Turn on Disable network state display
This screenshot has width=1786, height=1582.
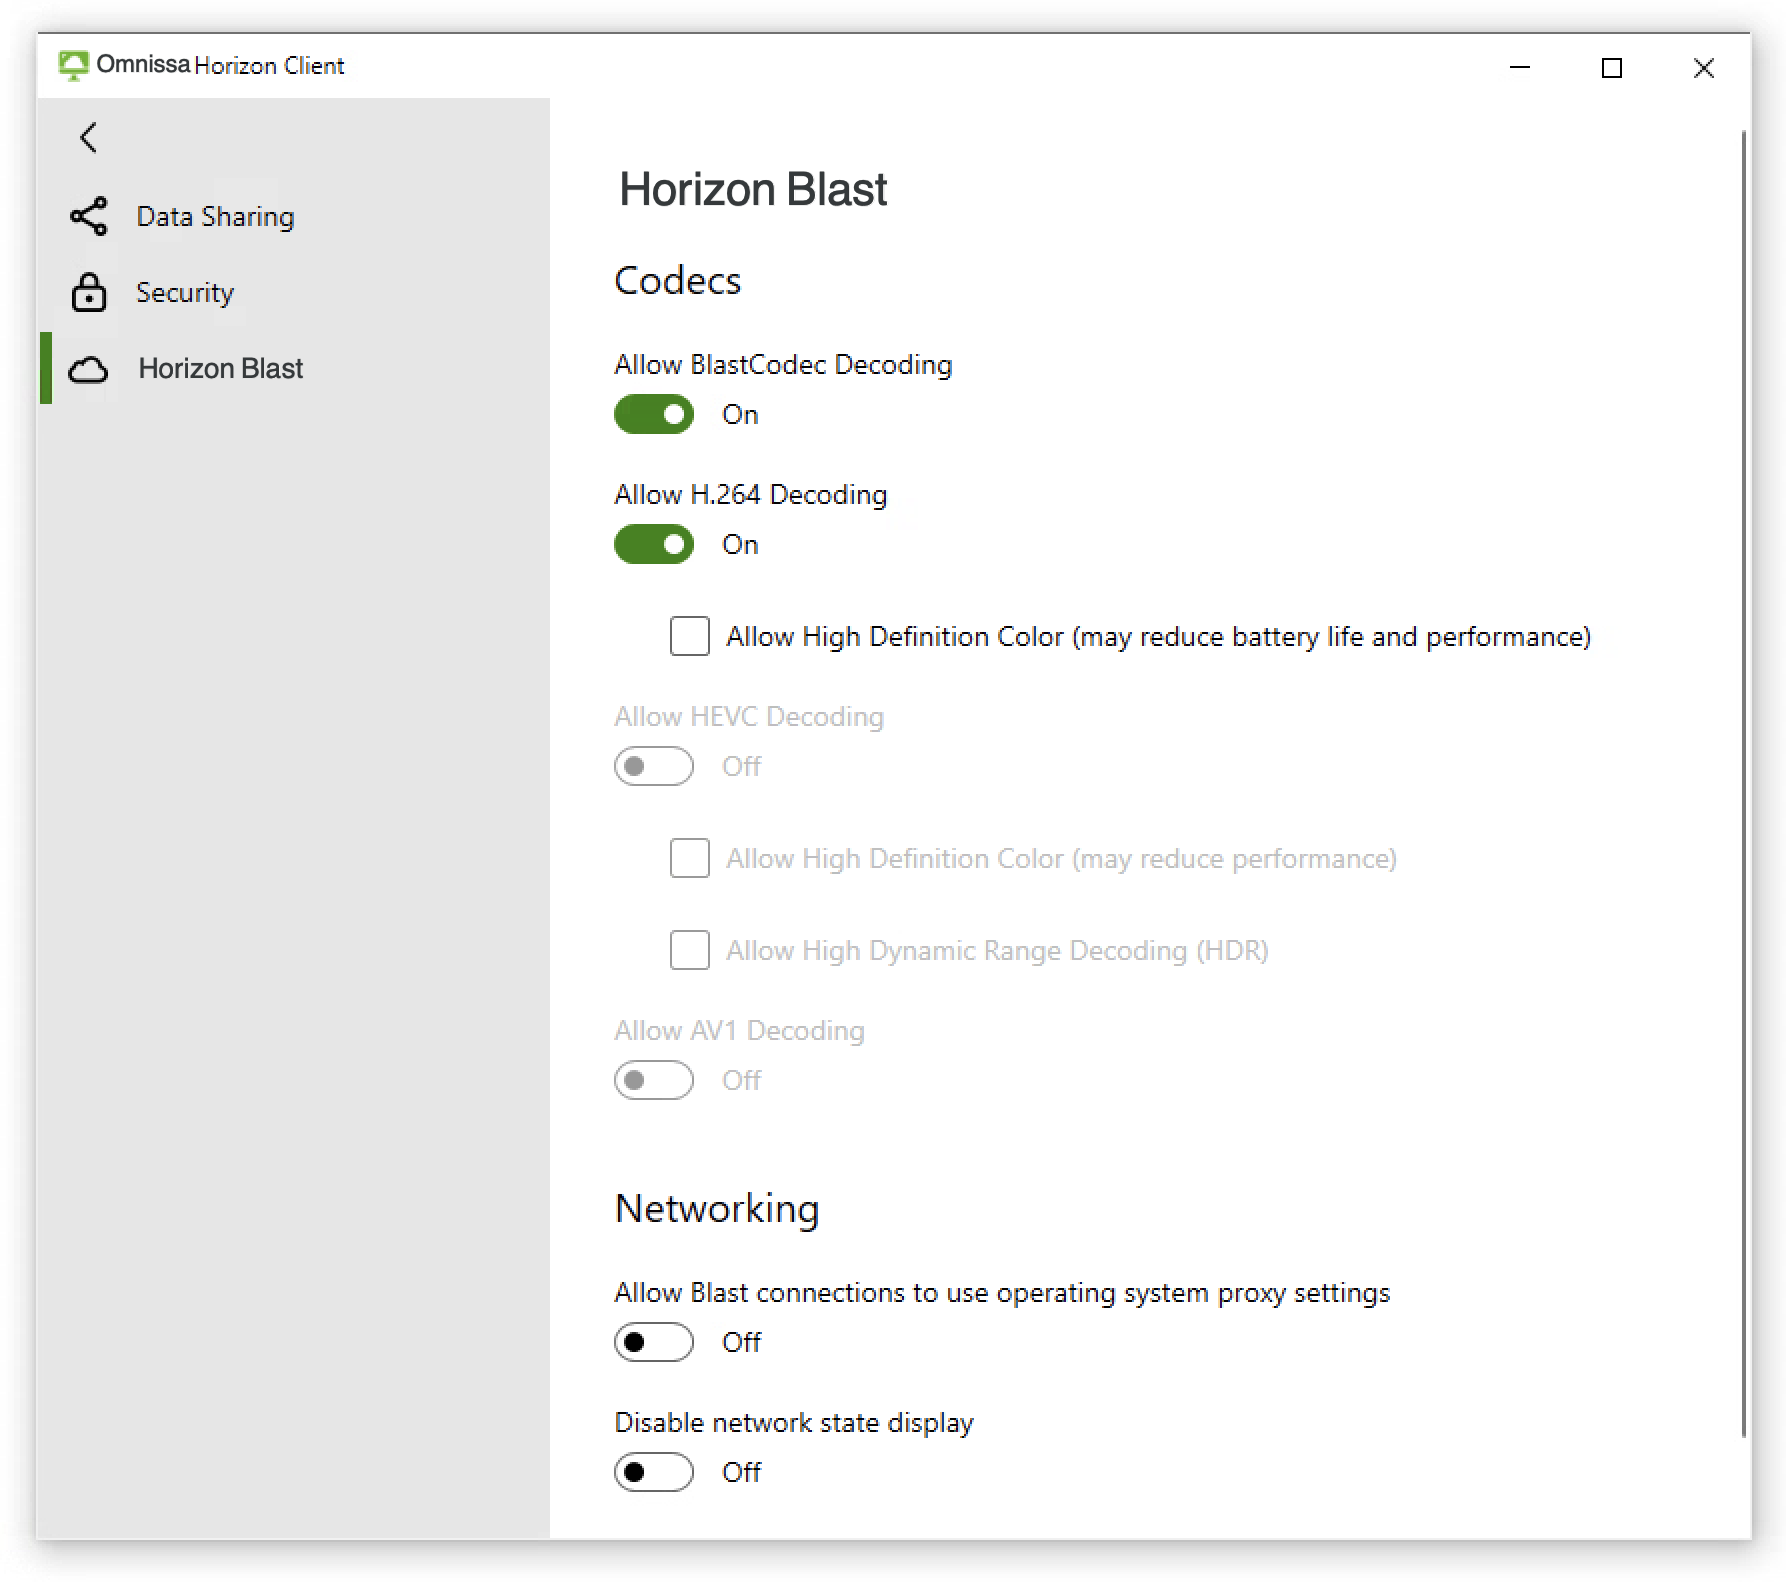coord(654,1472)
